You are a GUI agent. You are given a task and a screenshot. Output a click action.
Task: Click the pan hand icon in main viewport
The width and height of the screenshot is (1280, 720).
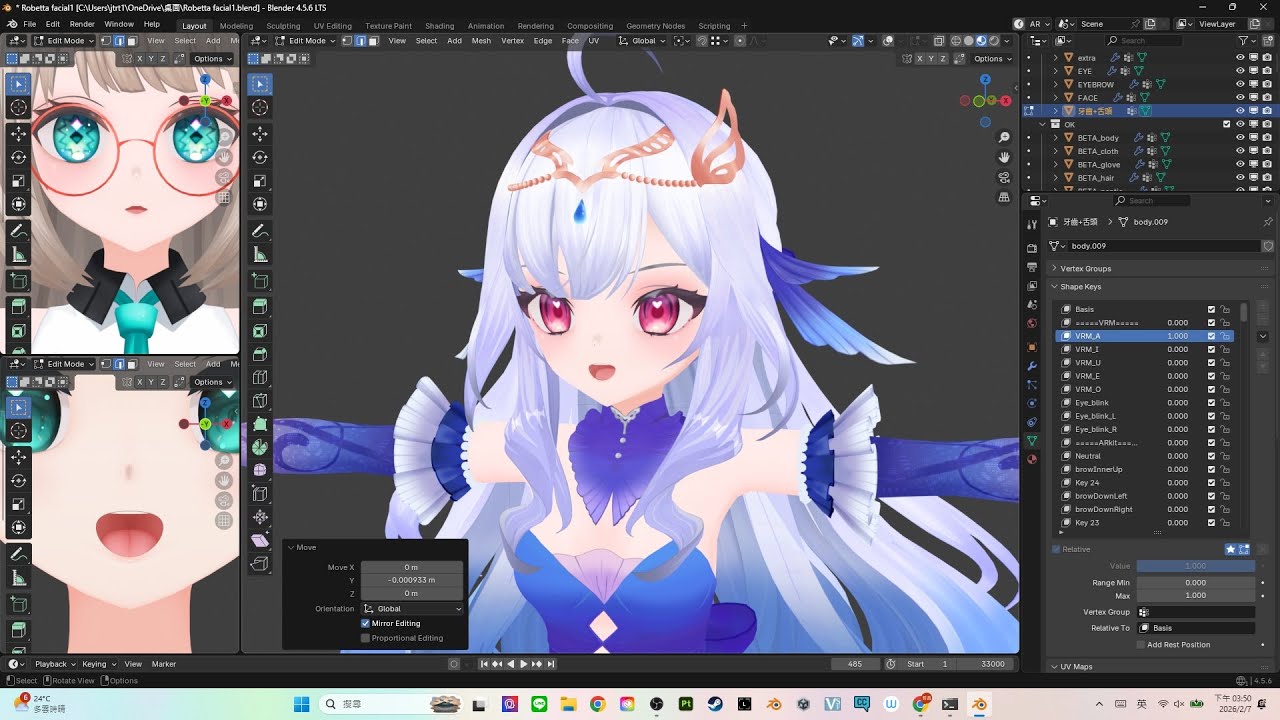coord(1004,157)
